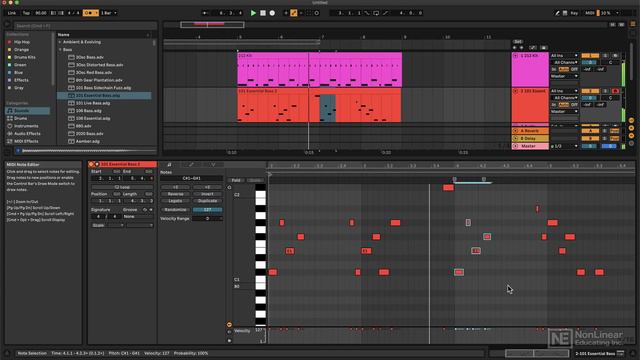Select the Master track header
Viewport: 640px width, 360px height.
click(530, 146)
